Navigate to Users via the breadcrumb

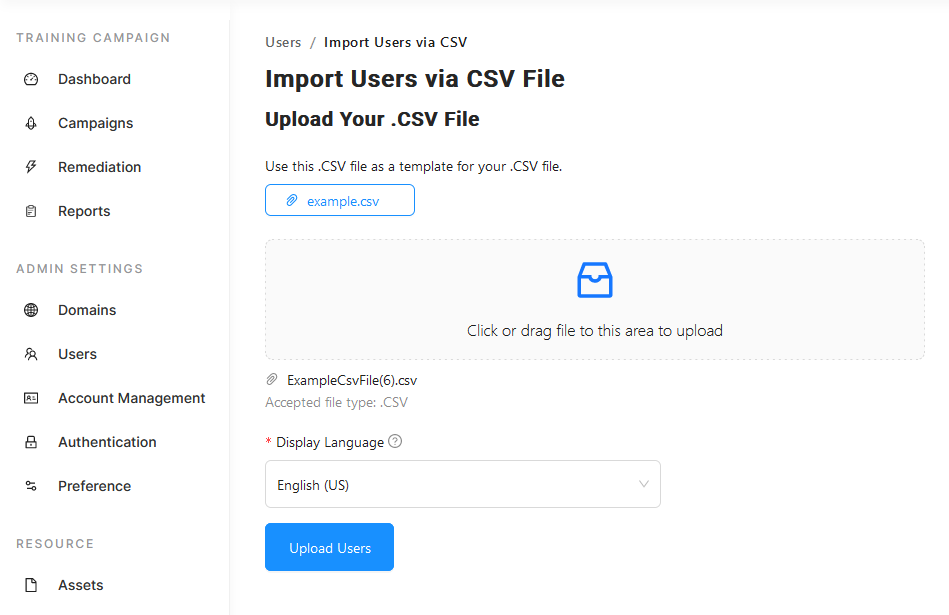(x=283, y=42)
